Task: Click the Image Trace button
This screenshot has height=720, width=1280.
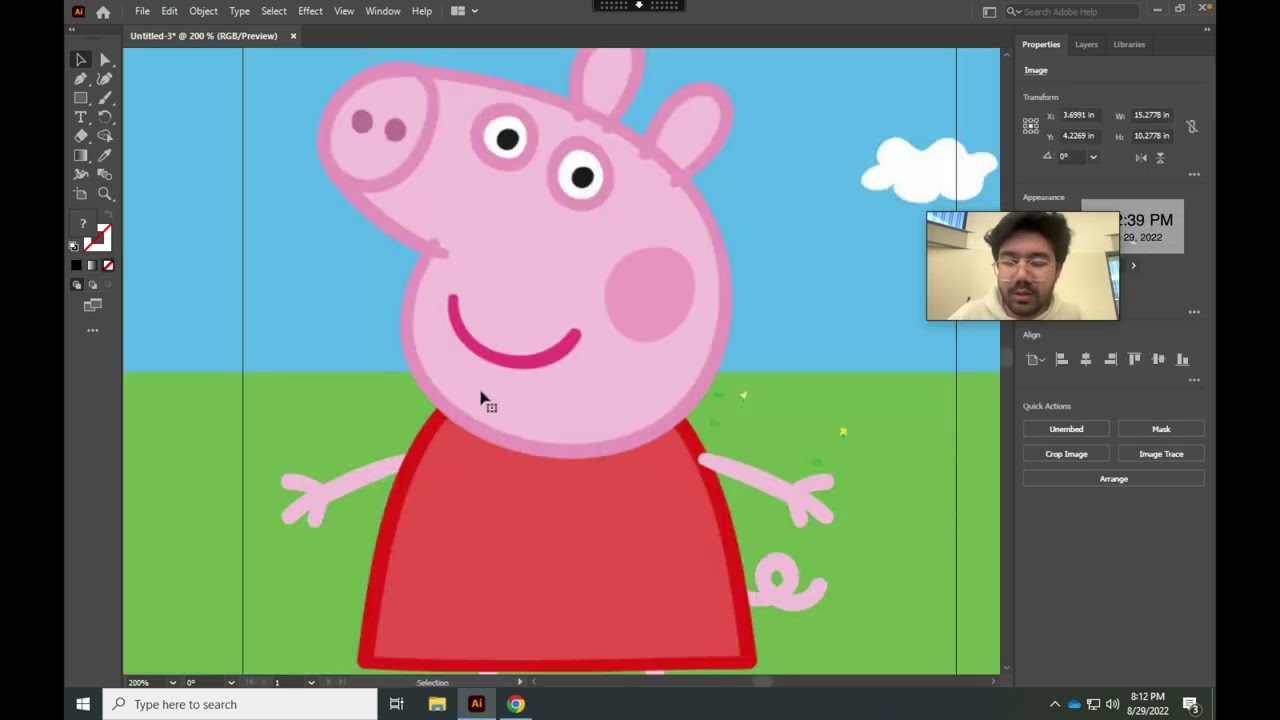Action: [1161, 454]
